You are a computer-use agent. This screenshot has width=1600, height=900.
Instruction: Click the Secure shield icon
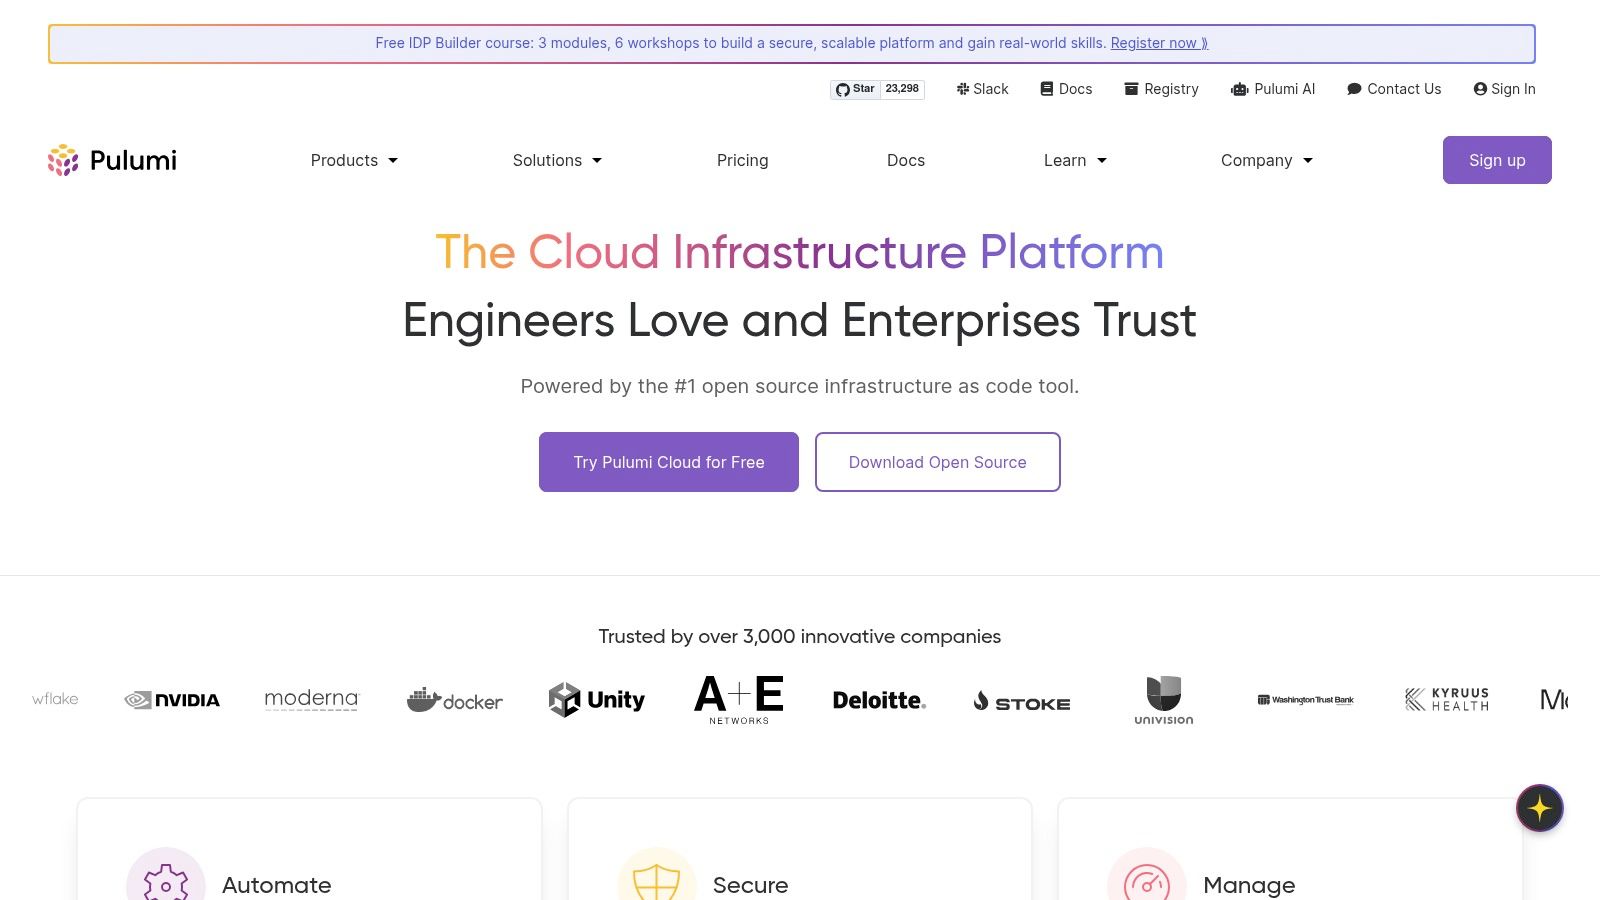tap(657, 884)
